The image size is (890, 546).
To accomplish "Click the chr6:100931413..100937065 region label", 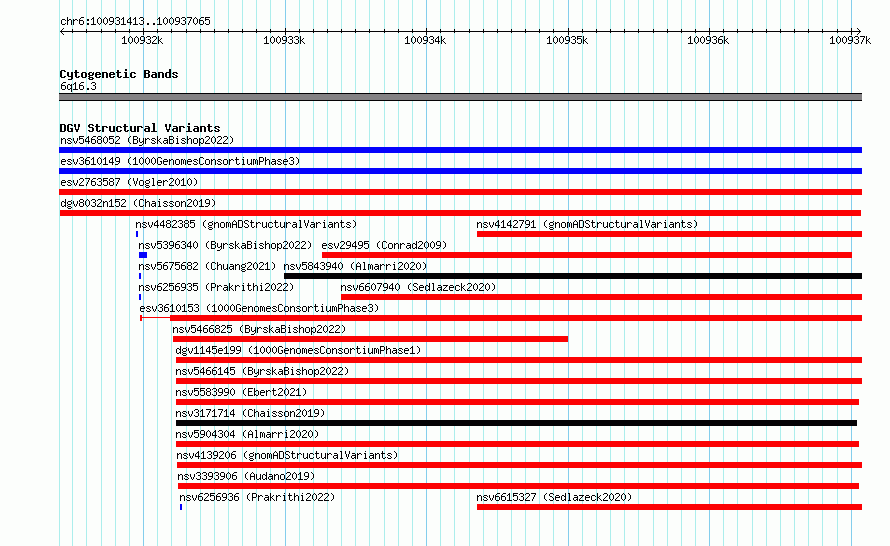I will click(135, 21).
